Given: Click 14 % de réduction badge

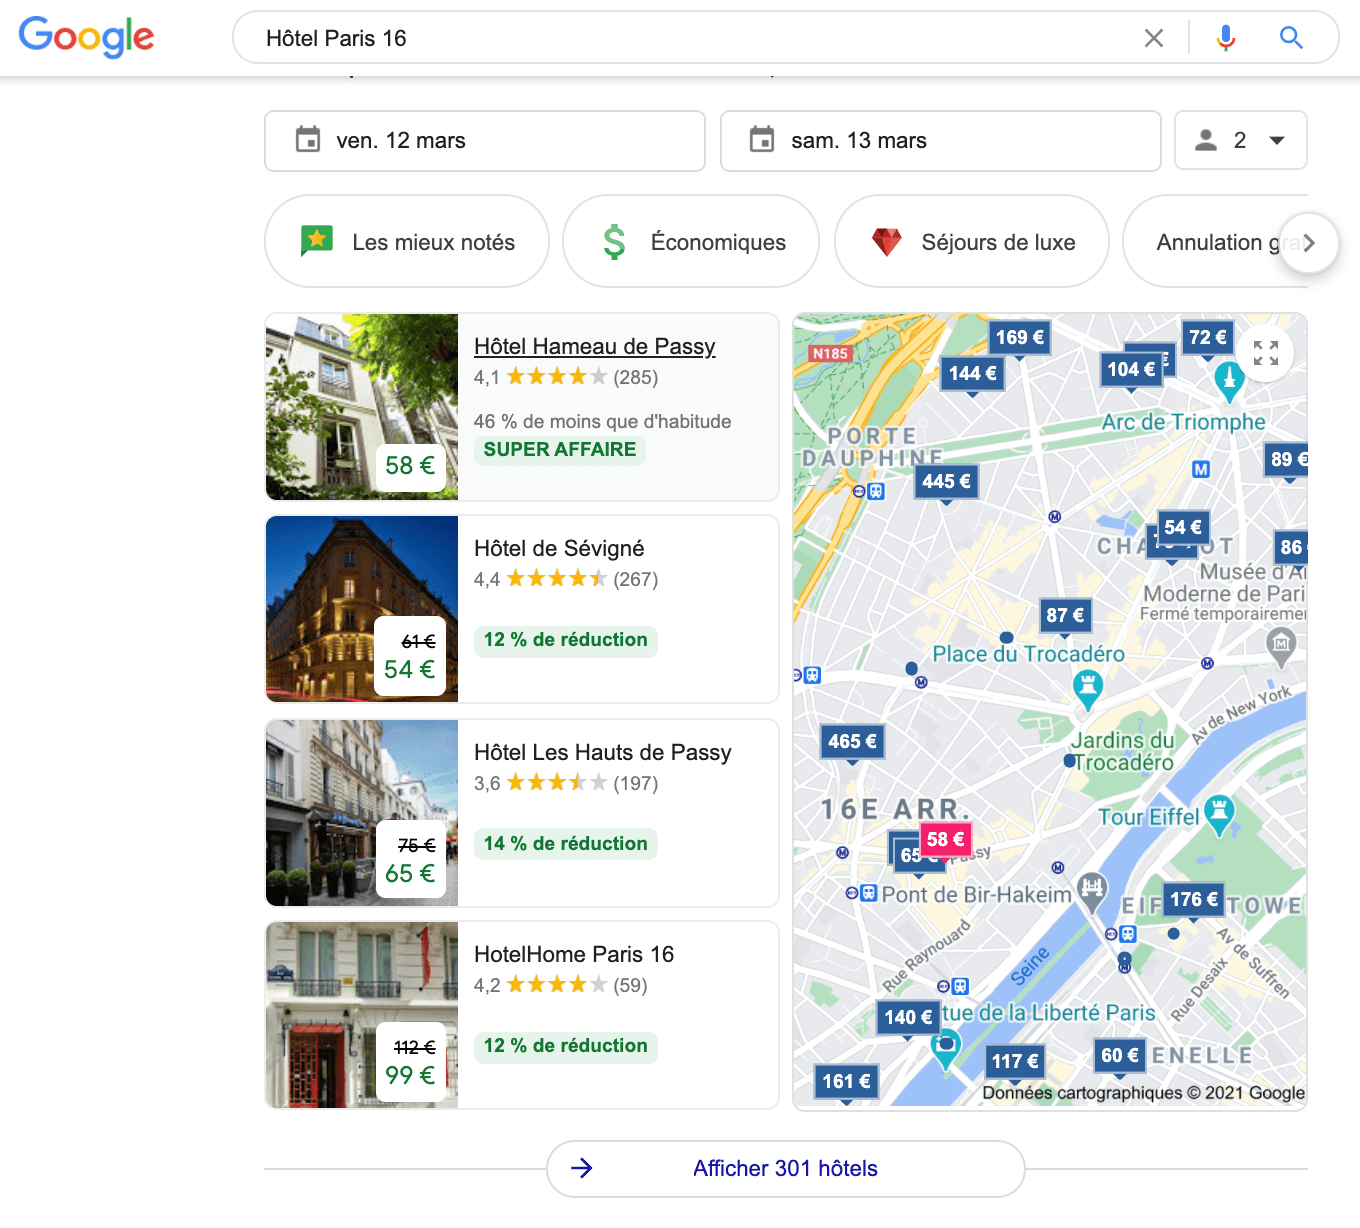Looking at the screenshot, I should pyautogui.click(x=566, y=844).
